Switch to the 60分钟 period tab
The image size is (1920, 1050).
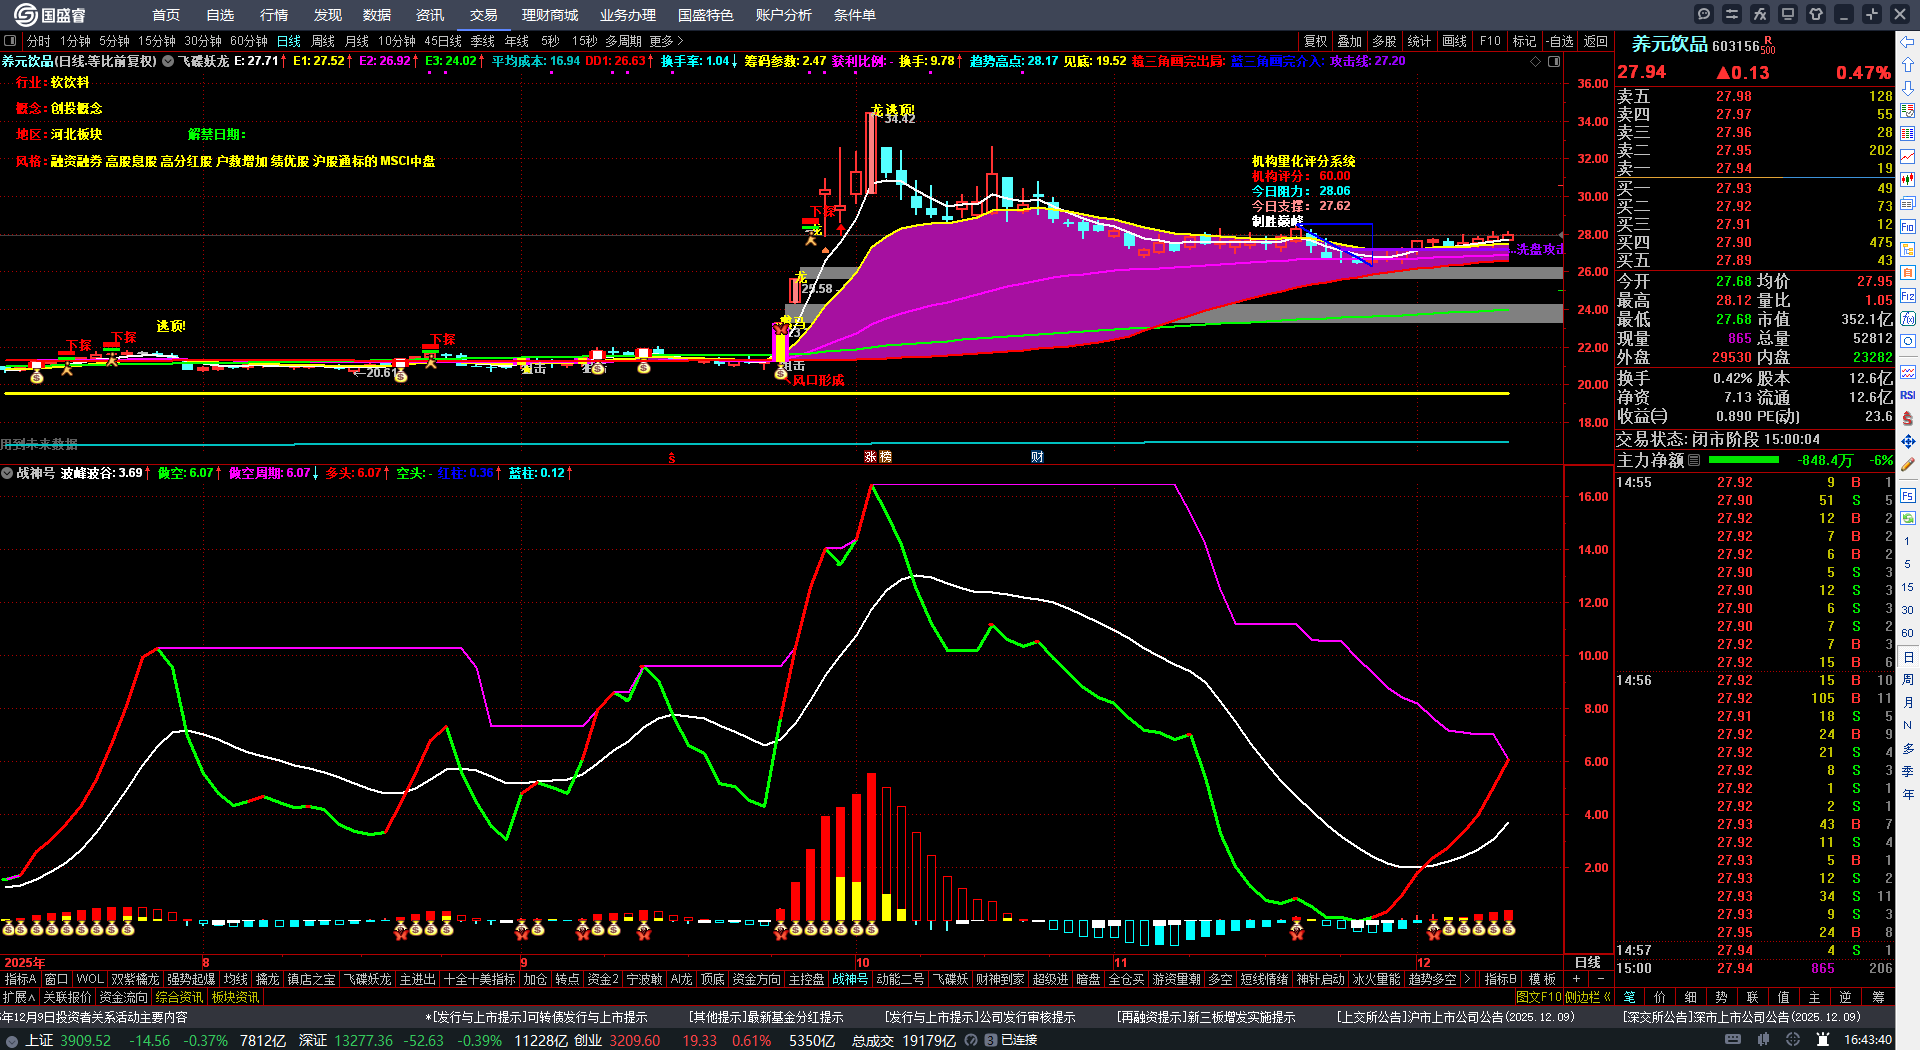coord(249,41)
